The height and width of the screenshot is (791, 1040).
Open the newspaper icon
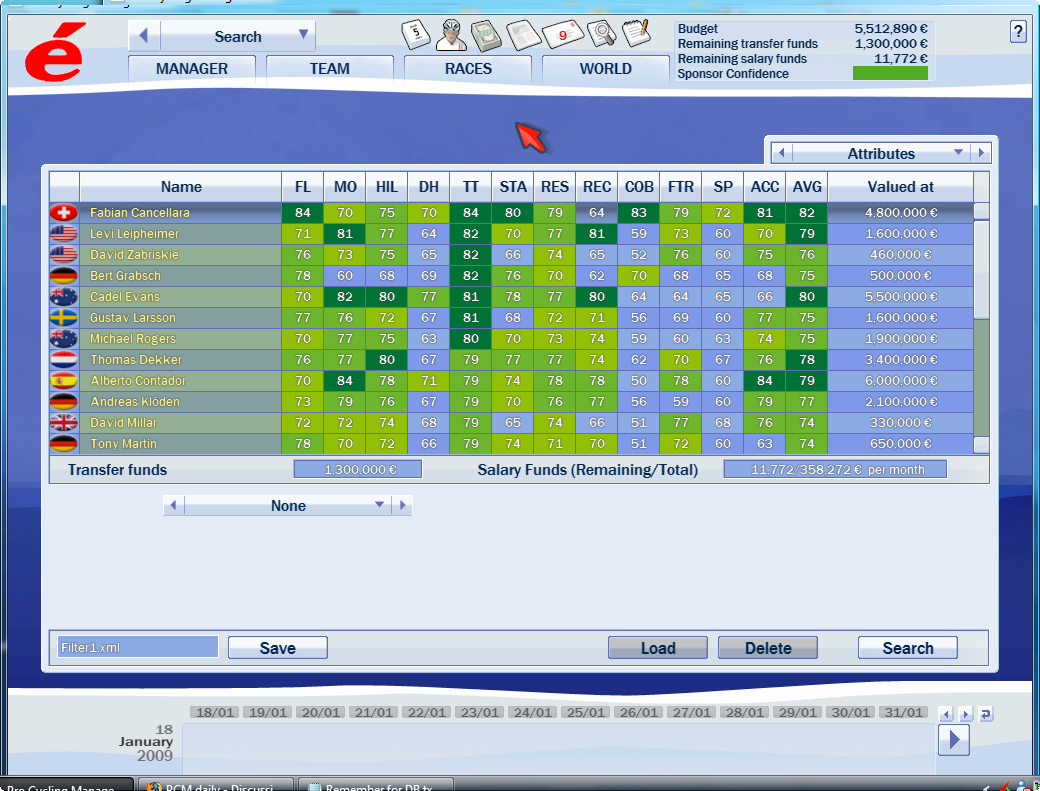522,35
